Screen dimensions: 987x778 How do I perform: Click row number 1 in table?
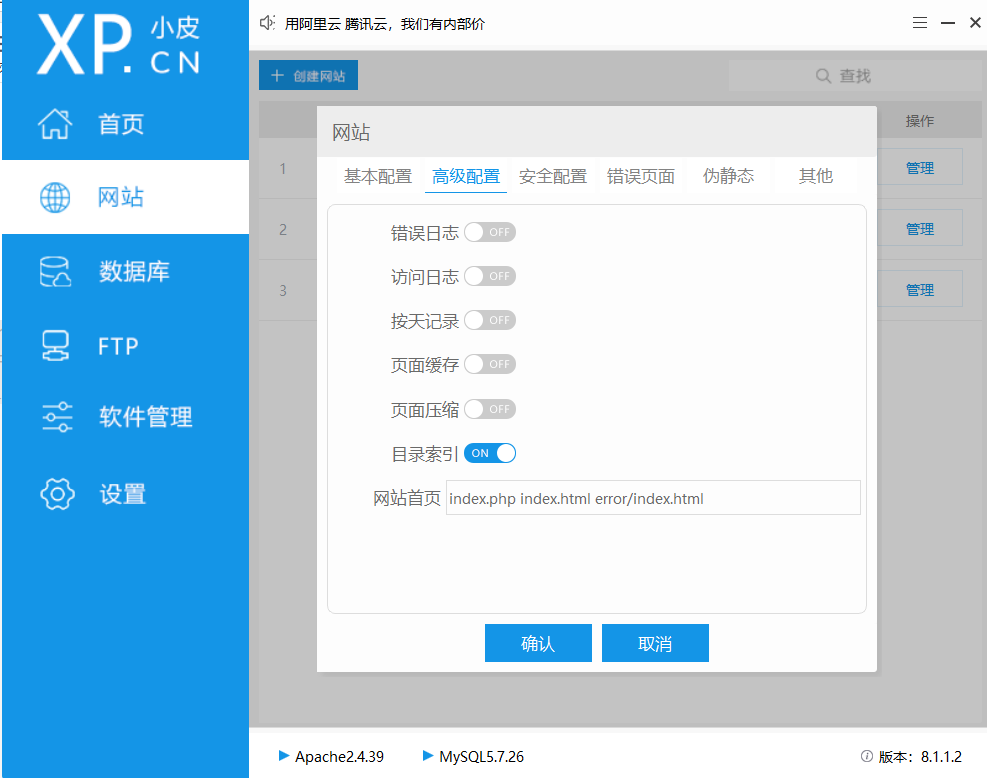283,168
